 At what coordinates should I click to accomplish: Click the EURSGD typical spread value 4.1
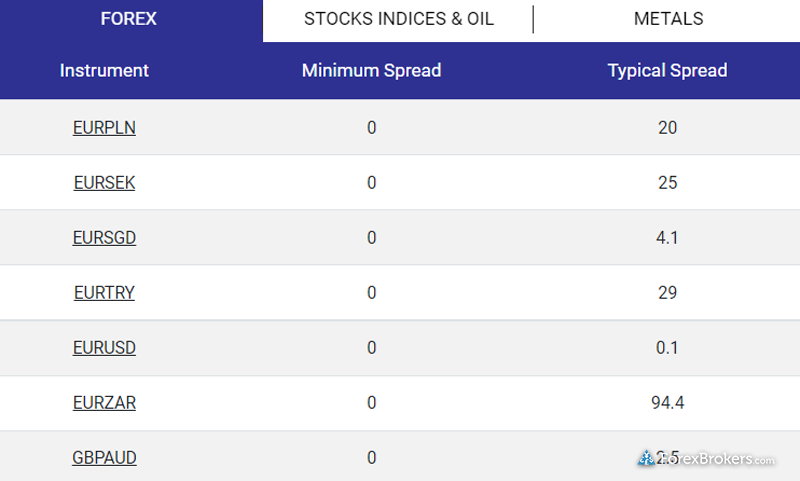click(x=667, y=238)
